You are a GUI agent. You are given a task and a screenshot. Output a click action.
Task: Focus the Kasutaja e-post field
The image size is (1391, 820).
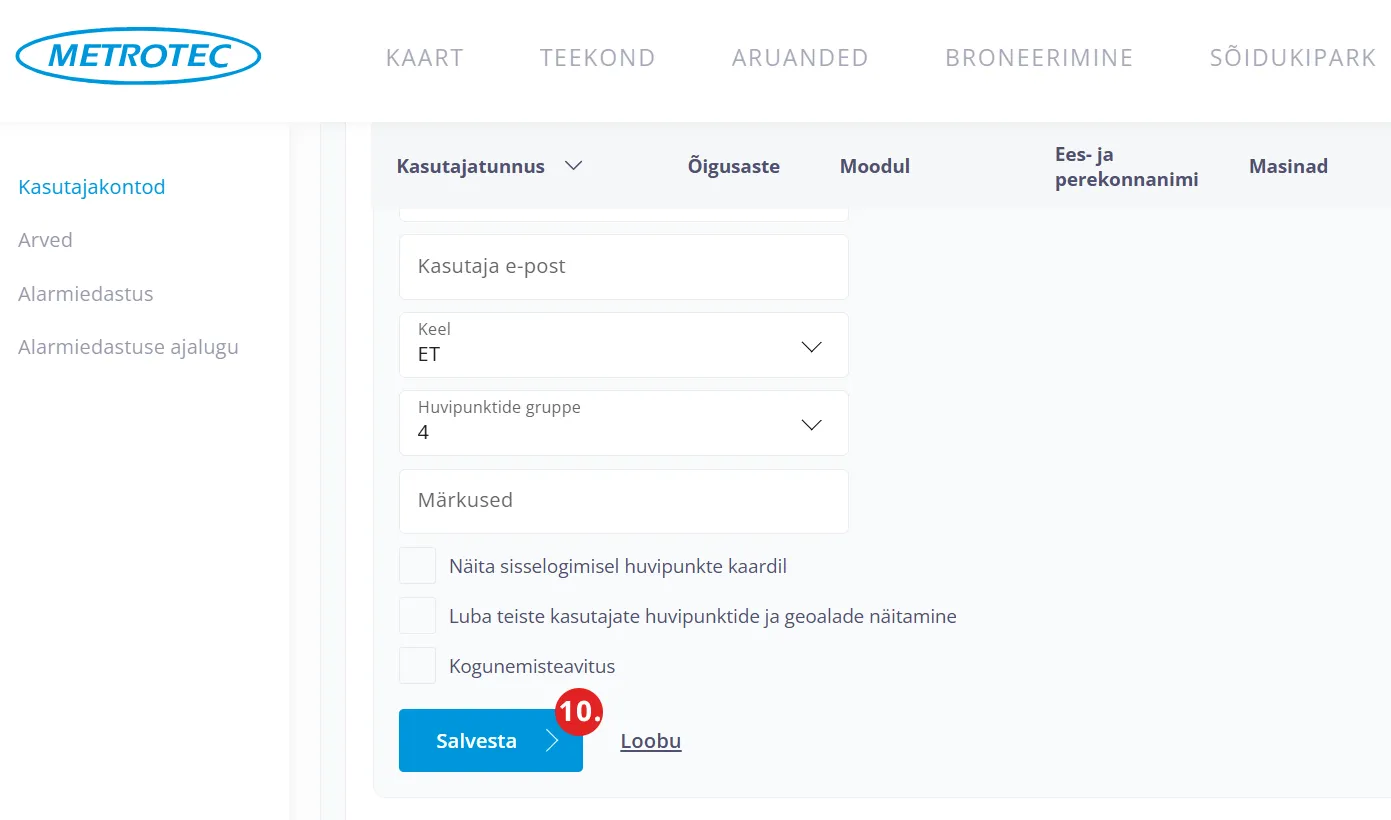623,267
